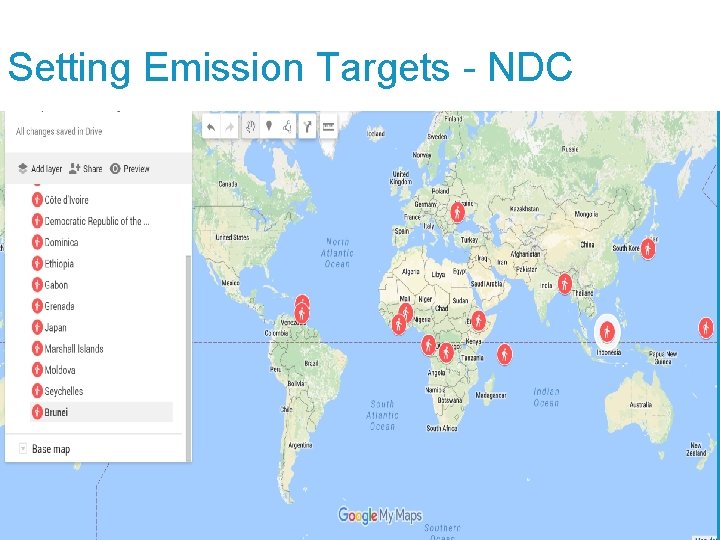Click the Côte d'Ivoire marker on the map
Screen dimensions: 720x540
pyautogui.click(x=398, y=324)
